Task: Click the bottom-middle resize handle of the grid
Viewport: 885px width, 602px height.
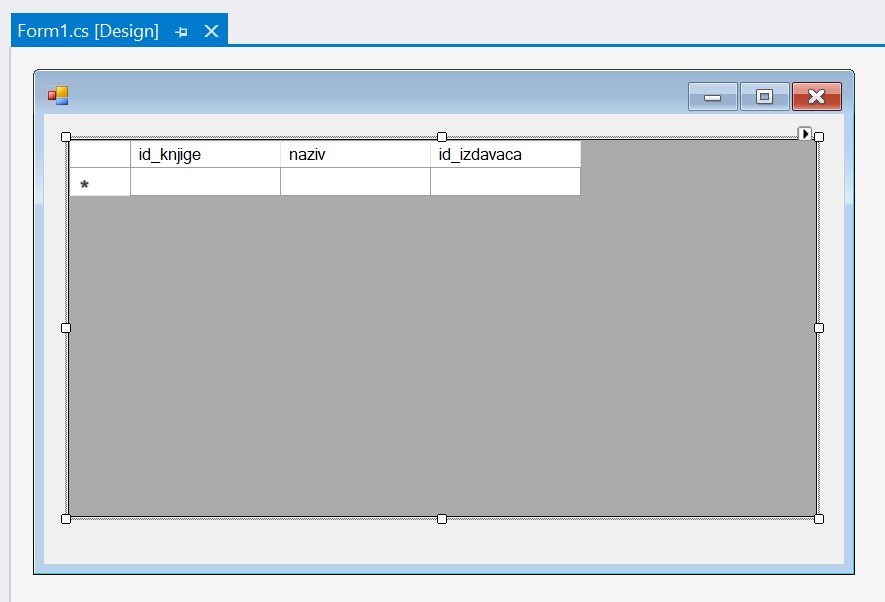Action: 442,518
